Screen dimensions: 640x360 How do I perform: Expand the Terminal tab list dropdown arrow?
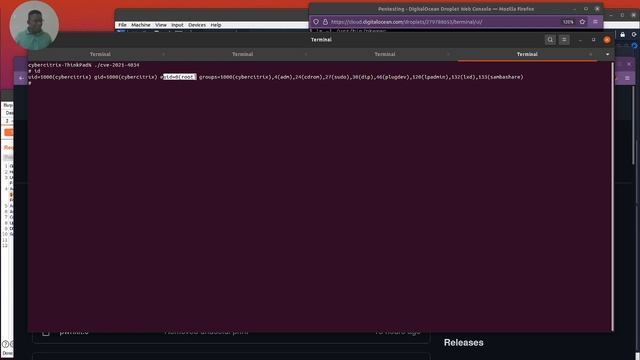(607, 54)
